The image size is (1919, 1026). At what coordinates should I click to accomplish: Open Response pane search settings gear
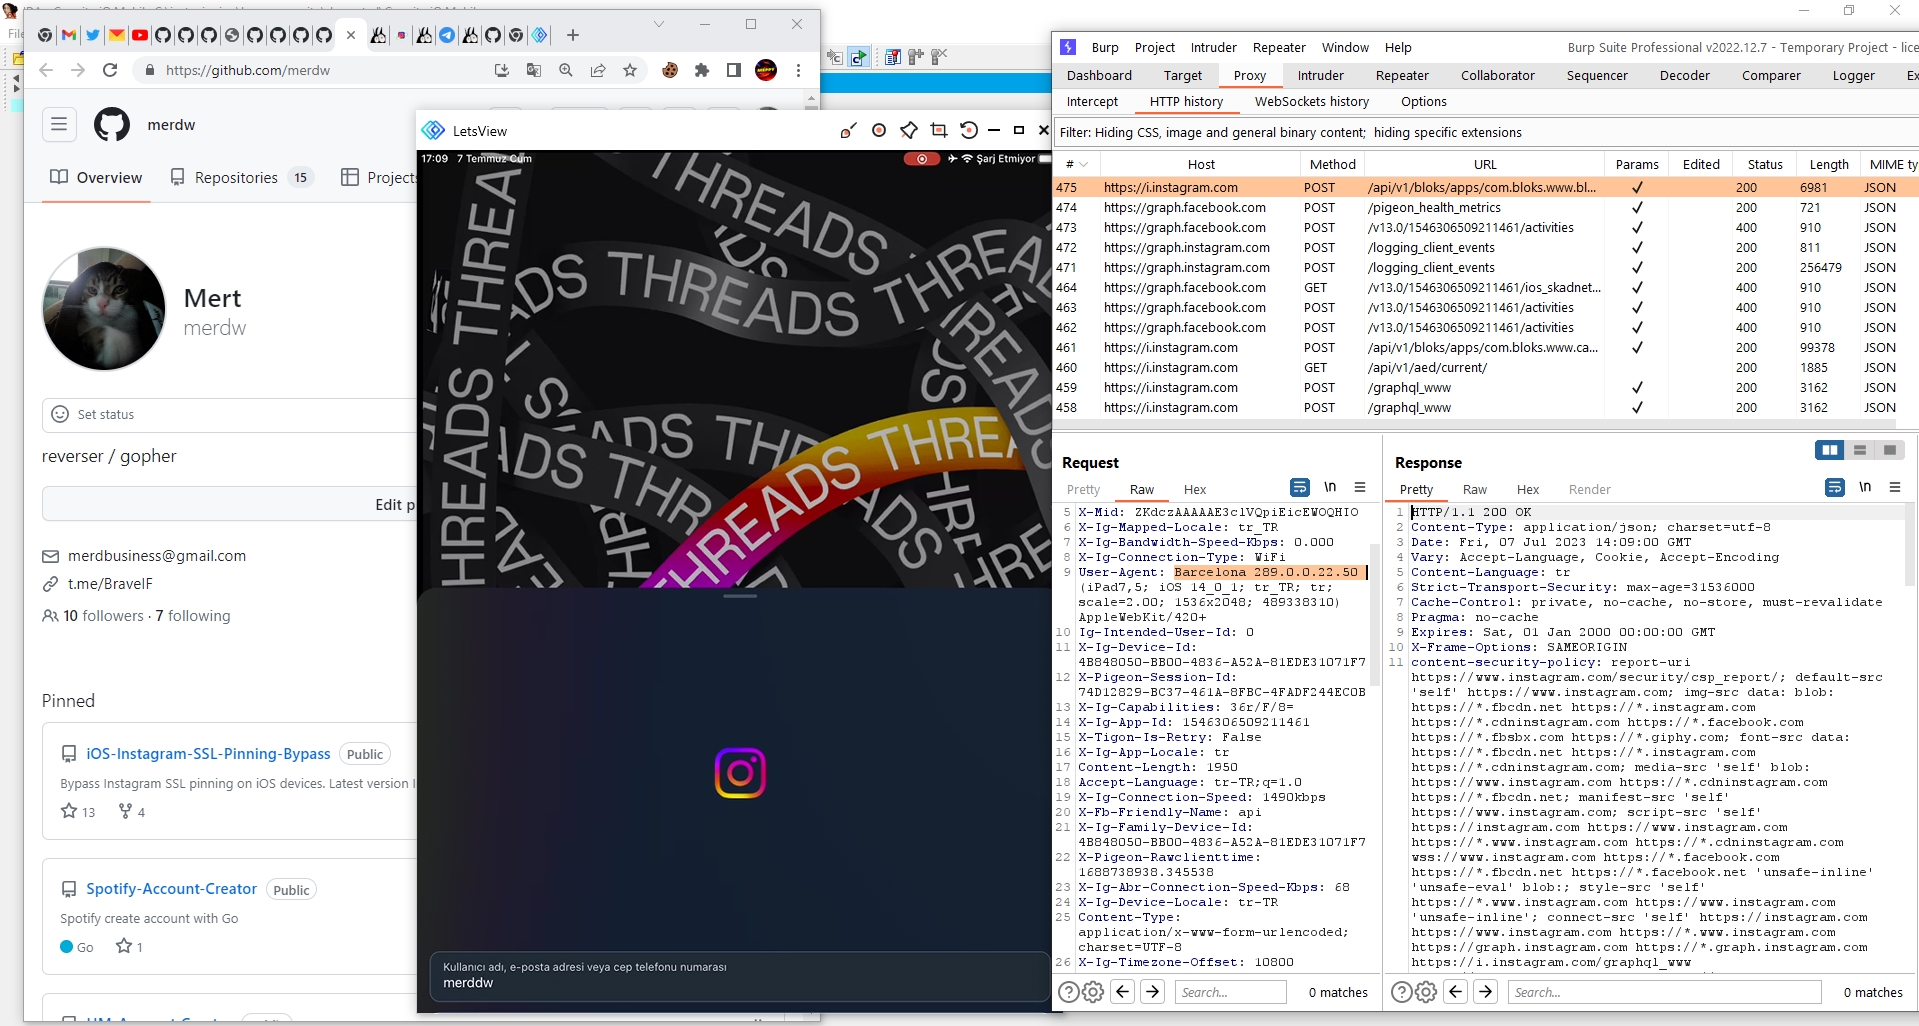1426,992
